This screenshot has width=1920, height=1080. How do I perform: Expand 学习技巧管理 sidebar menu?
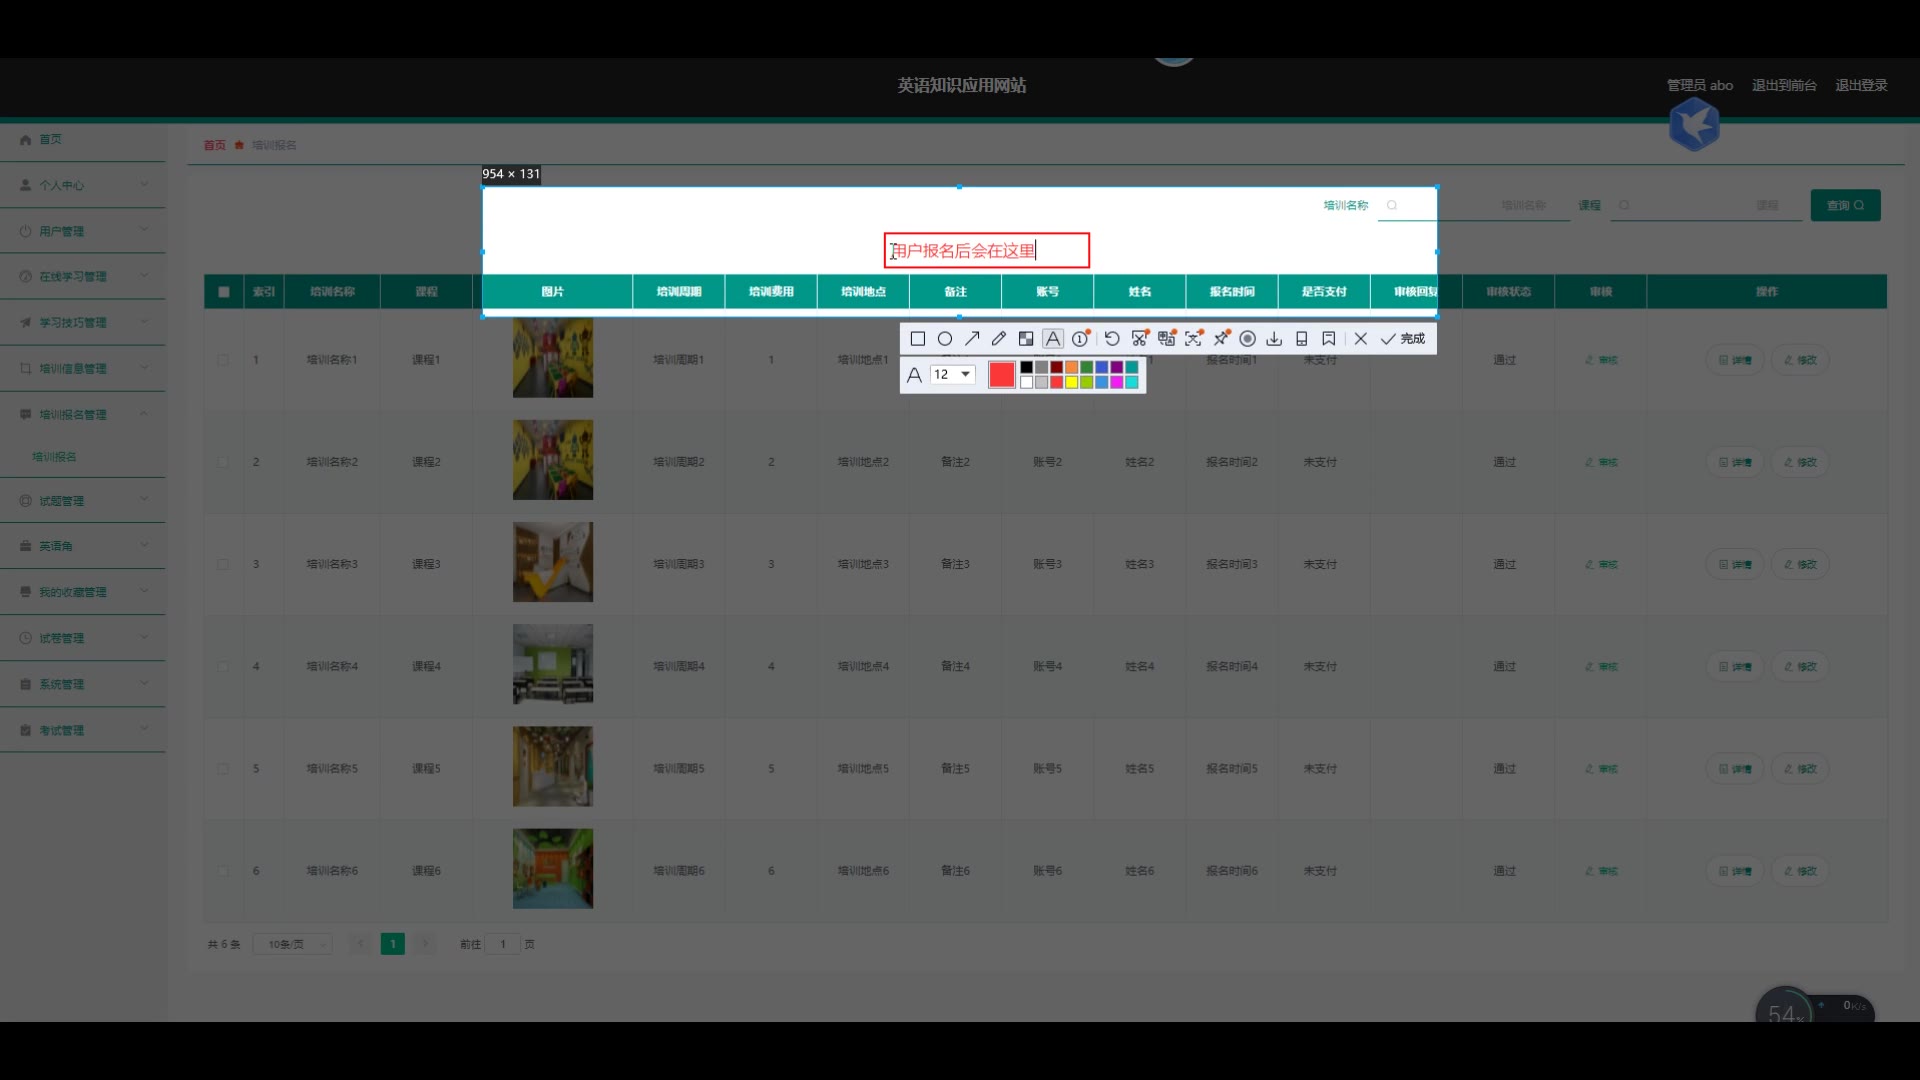(83, 322)
